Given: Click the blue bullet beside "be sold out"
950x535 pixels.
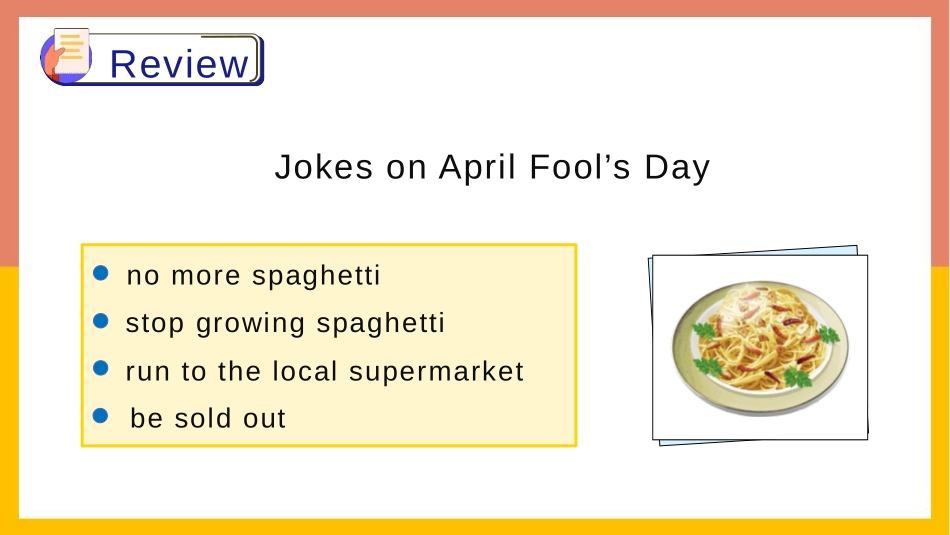Looking at the screenshot, I should [x=101, y=416].
